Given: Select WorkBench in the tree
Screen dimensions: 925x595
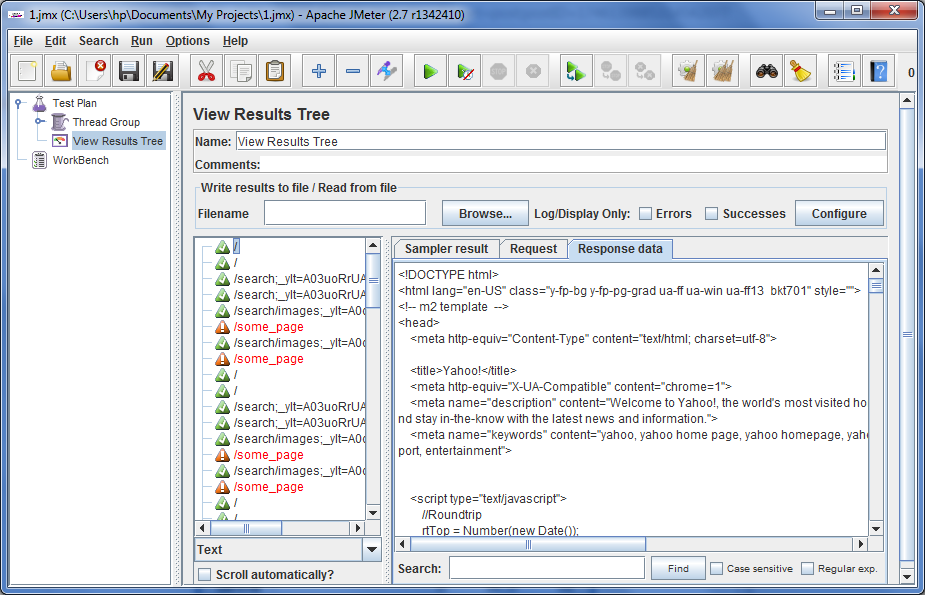Looking at the screenshot, I should click(x=81, y=160).
